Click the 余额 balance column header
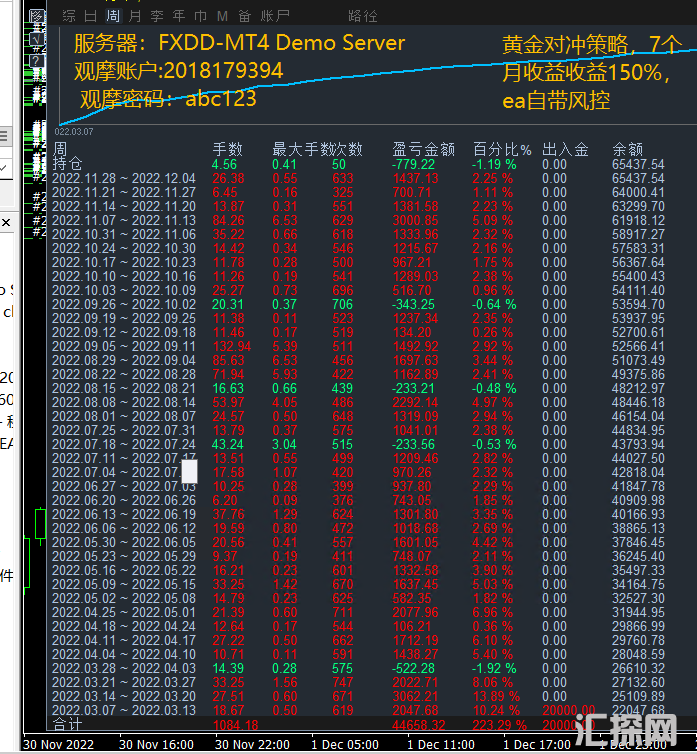The height and width of the screenshot is (754, 697). tap(629, 149)
